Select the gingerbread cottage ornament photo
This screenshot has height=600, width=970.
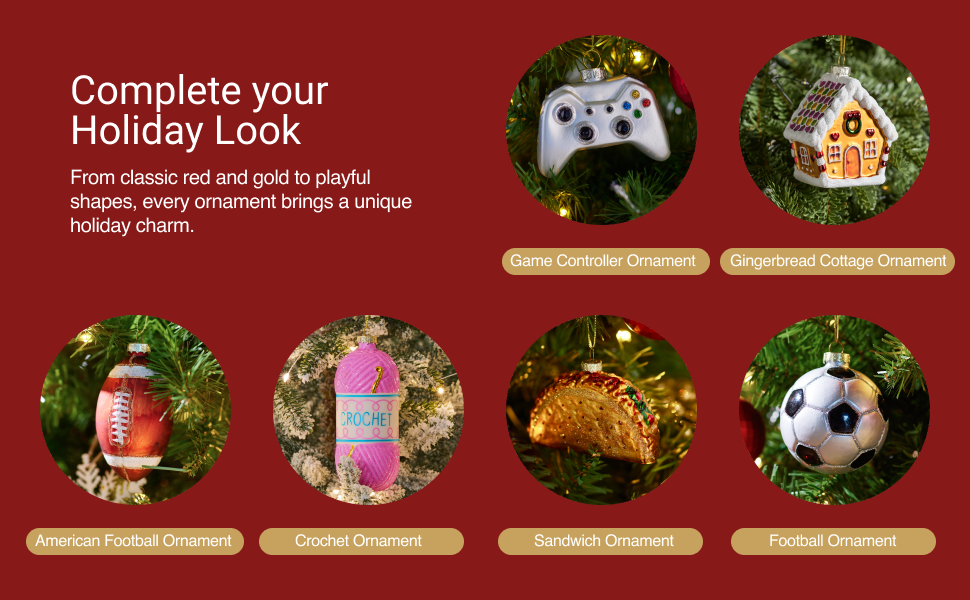[x=835, y=130]
